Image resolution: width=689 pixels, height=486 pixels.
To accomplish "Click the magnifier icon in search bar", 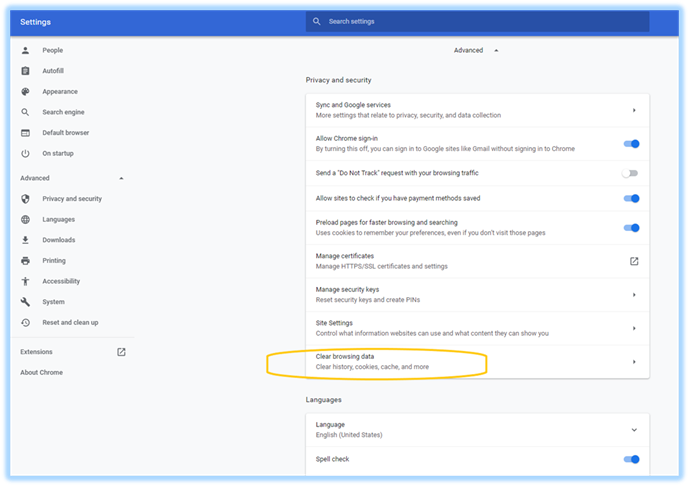I will pyautogui.click(x=316, y=21).
